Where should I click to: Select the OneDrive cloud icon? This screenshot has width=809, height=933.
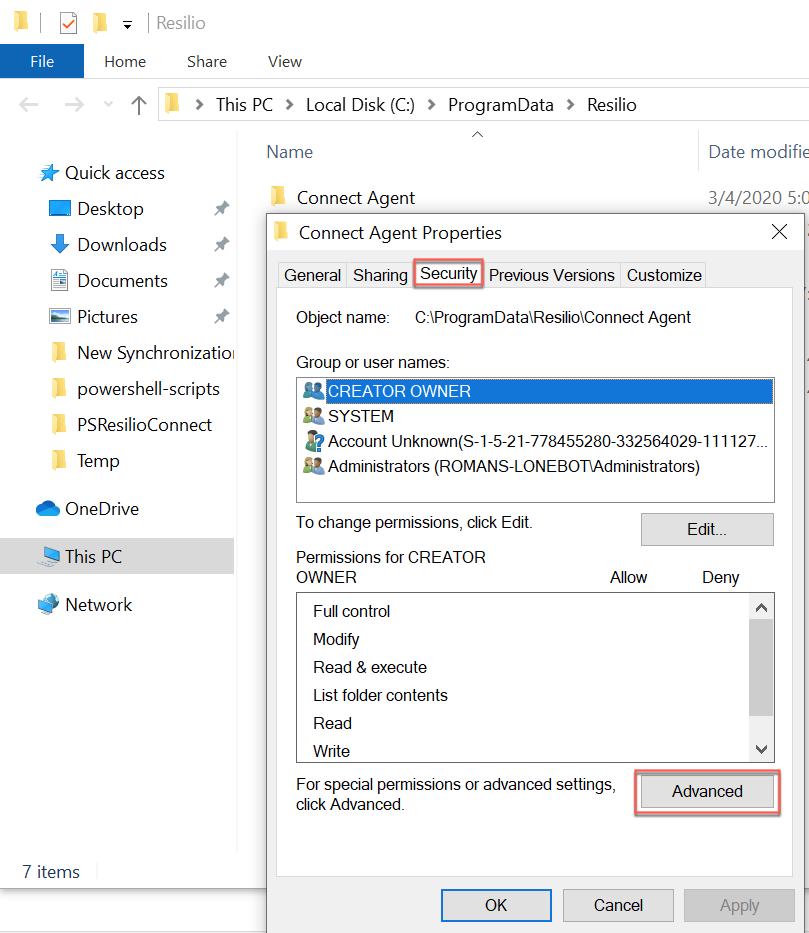point(48,509)
